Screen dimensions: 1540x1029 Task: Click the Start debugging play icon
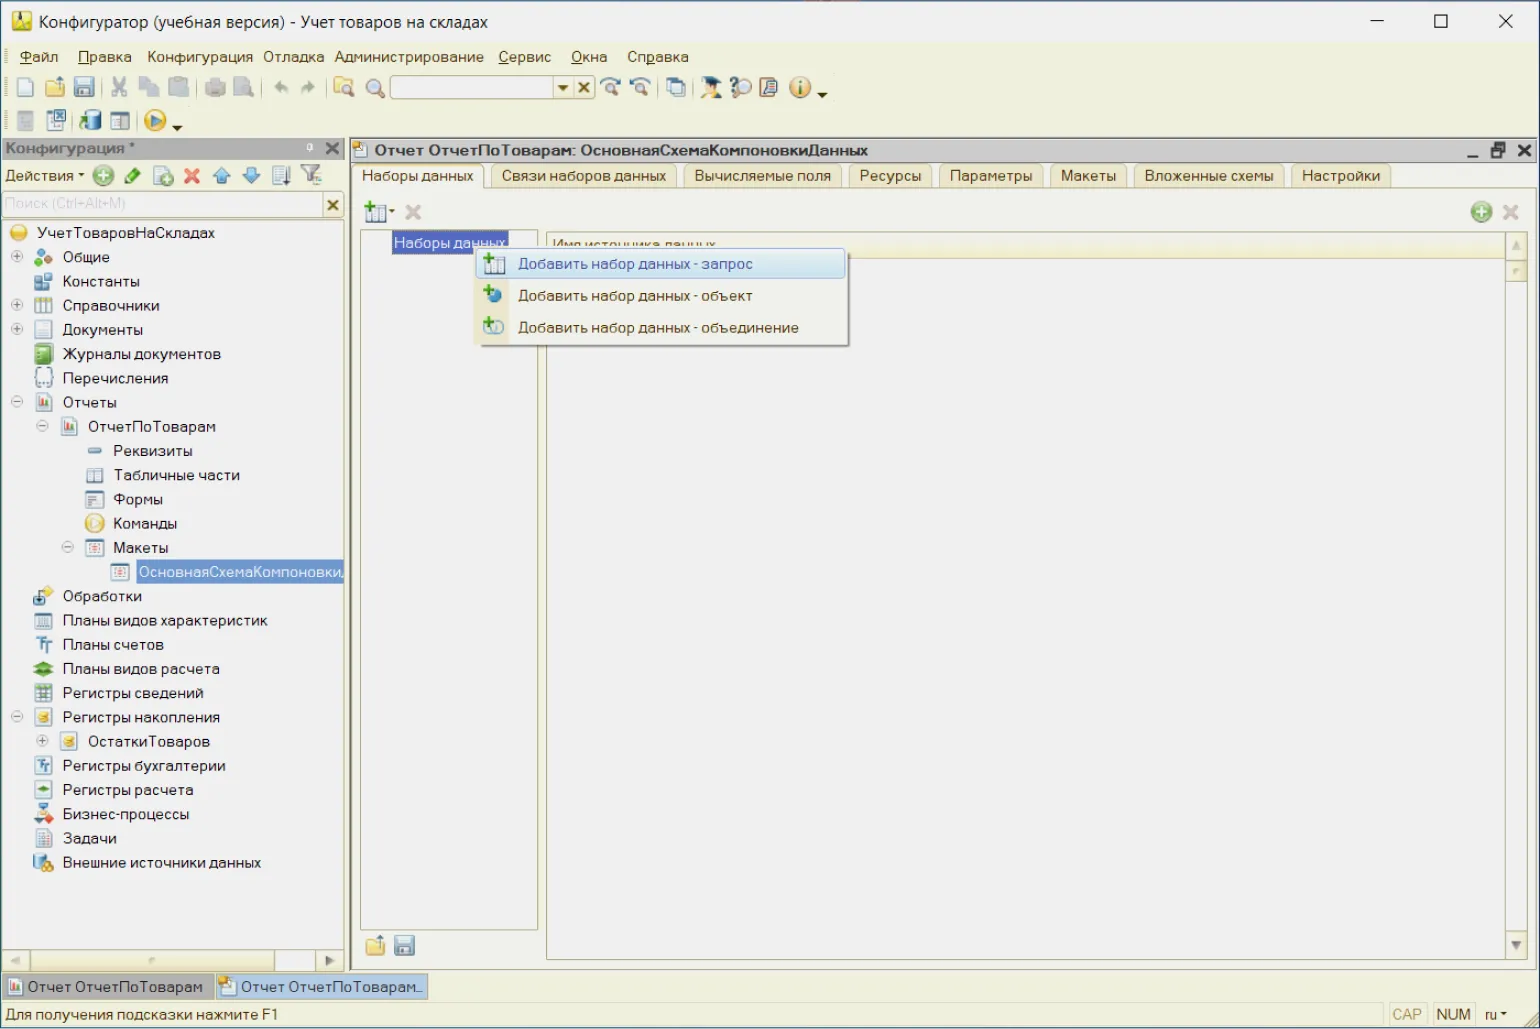click(x=154, y=121)
